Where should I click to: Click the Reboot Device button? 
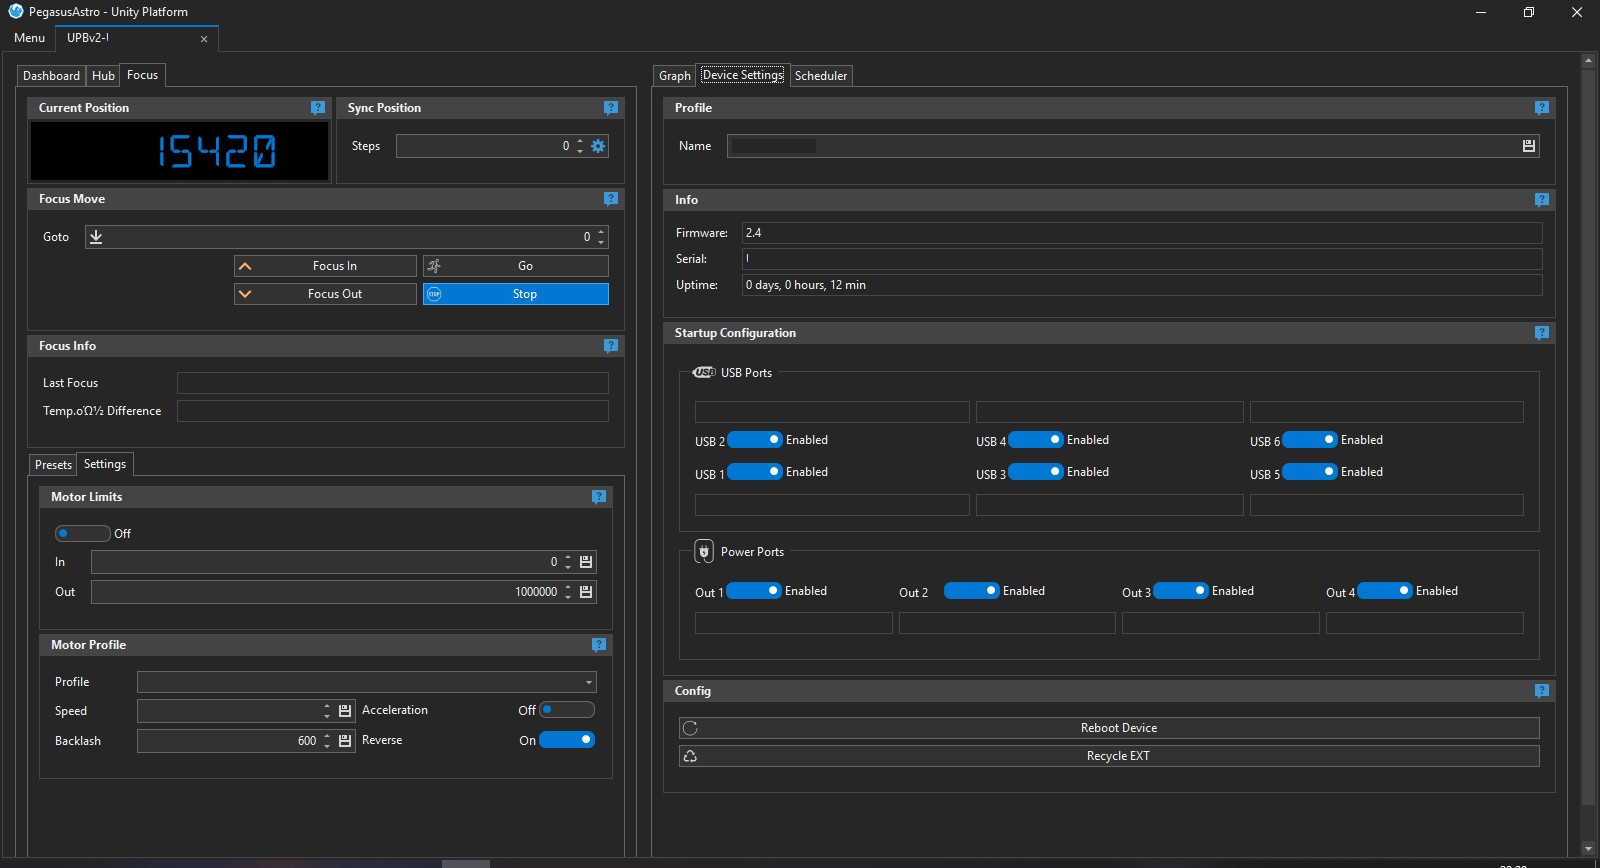click(x=1109, y=728)
